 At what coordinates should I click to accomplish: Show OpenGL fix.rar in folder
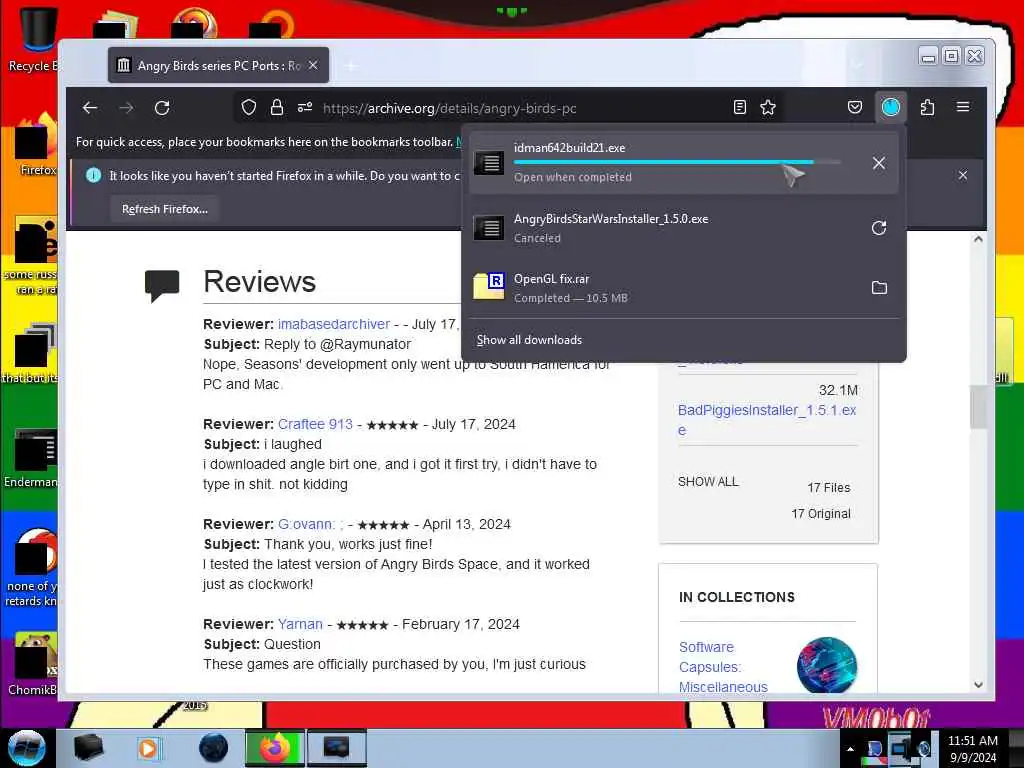tap(879, 287)
